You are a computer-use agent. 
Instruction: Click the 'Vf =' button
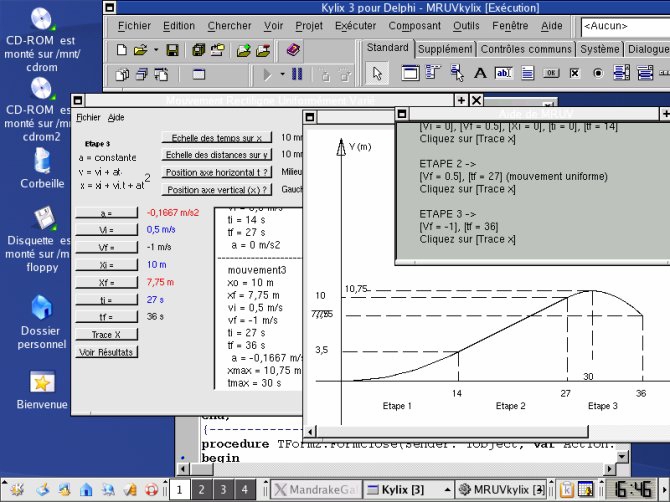click(x=106, y=247)
